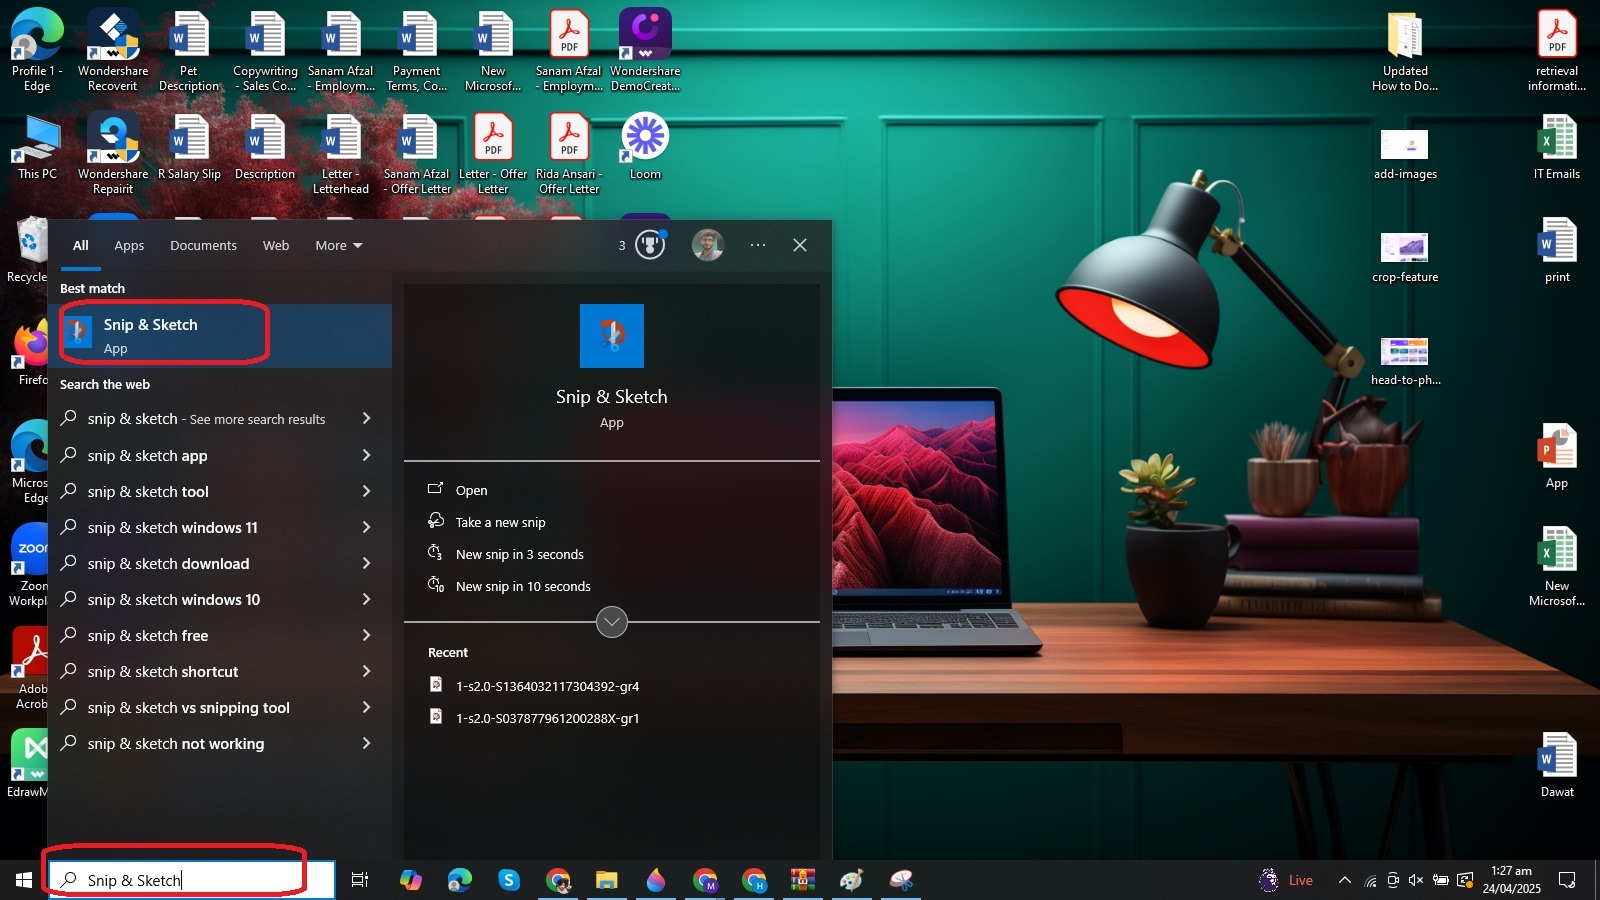Select the IT Emails Excel file

[x=1557, y=147]
